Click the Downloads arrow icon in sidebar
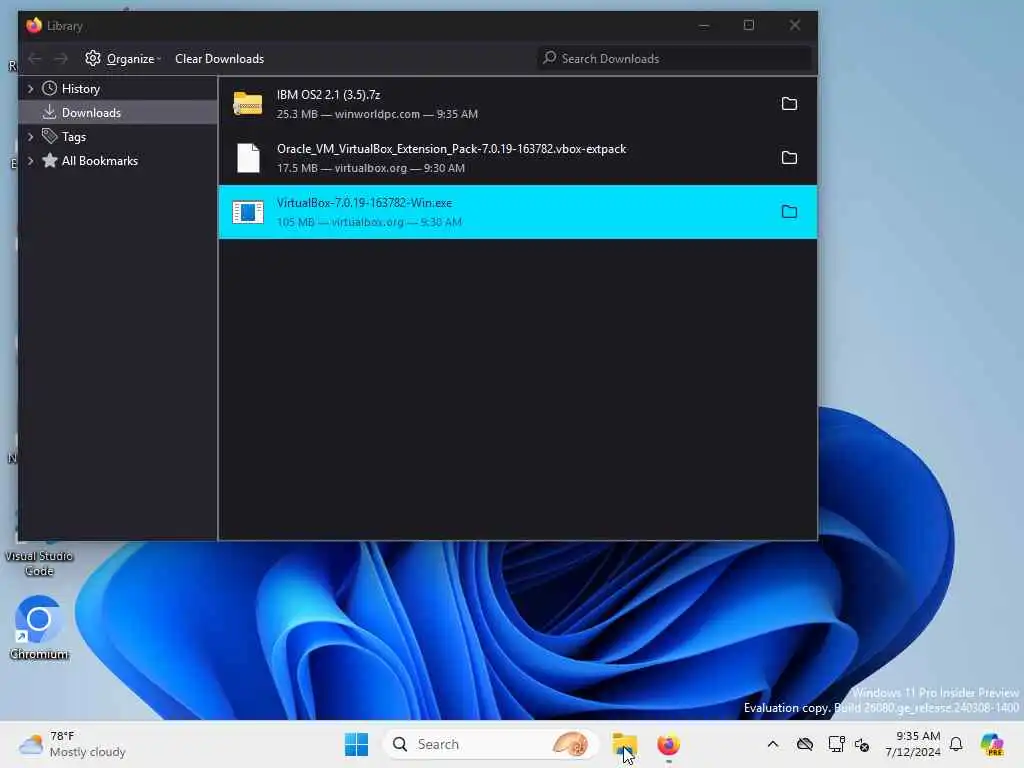Viewport: 1024px width, 768px height. [x=49, y=112]
